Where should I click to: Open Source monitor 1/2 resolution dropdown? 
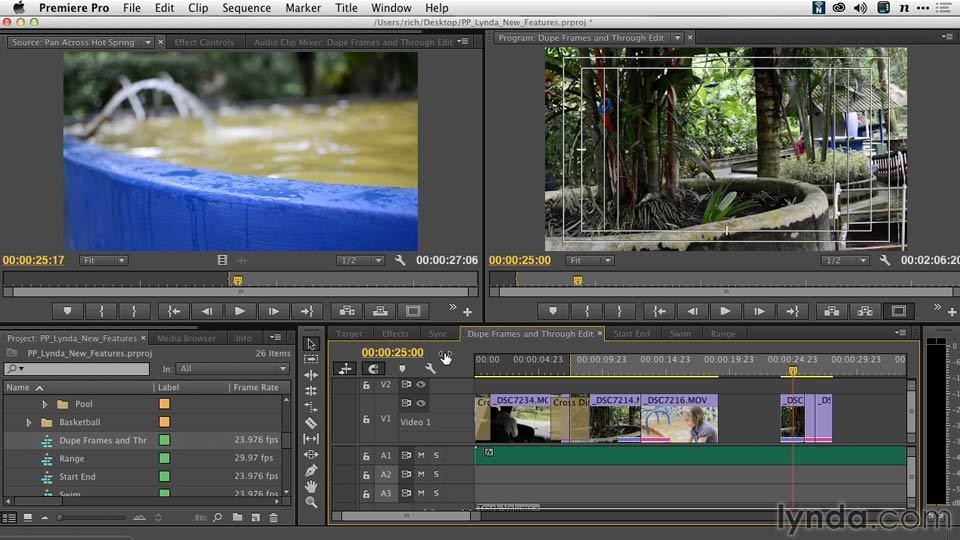pyautogui.click(x=360, y=260)
